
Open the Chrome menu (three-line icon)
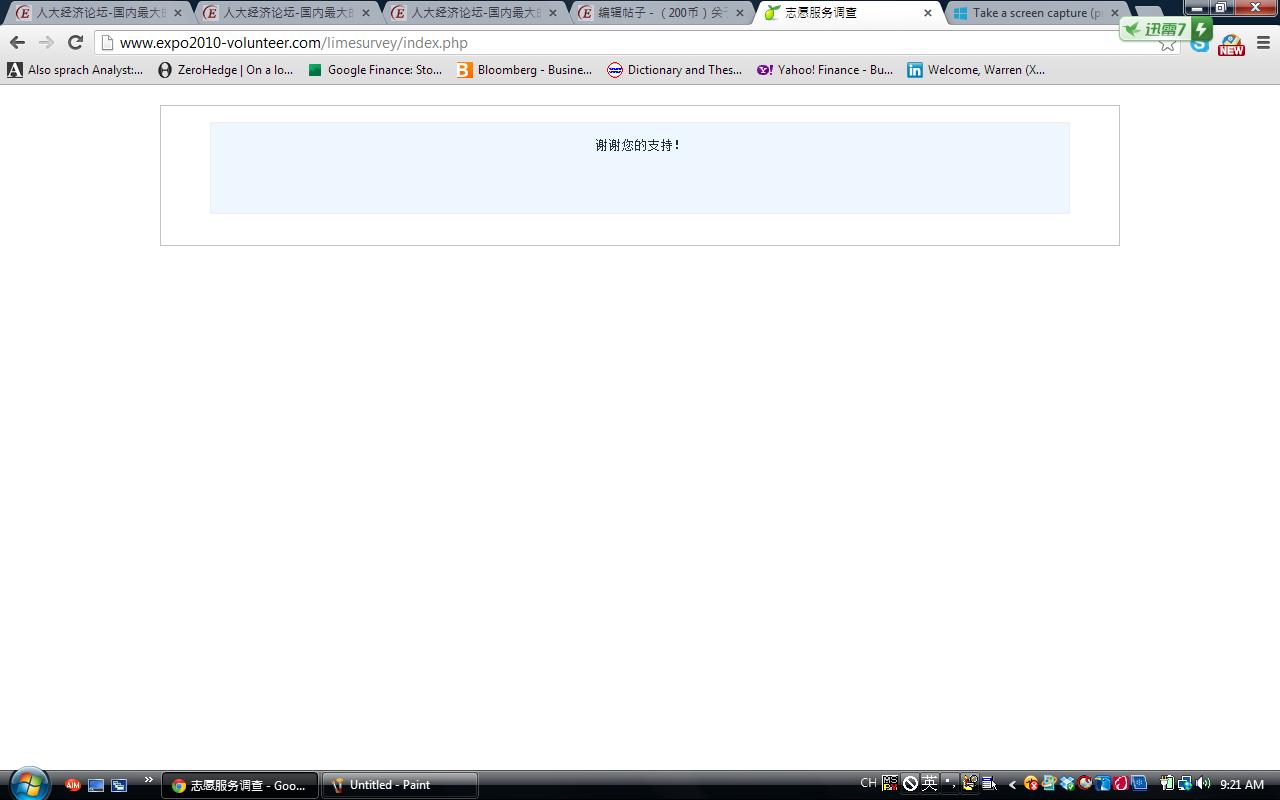click(1263, 43)
